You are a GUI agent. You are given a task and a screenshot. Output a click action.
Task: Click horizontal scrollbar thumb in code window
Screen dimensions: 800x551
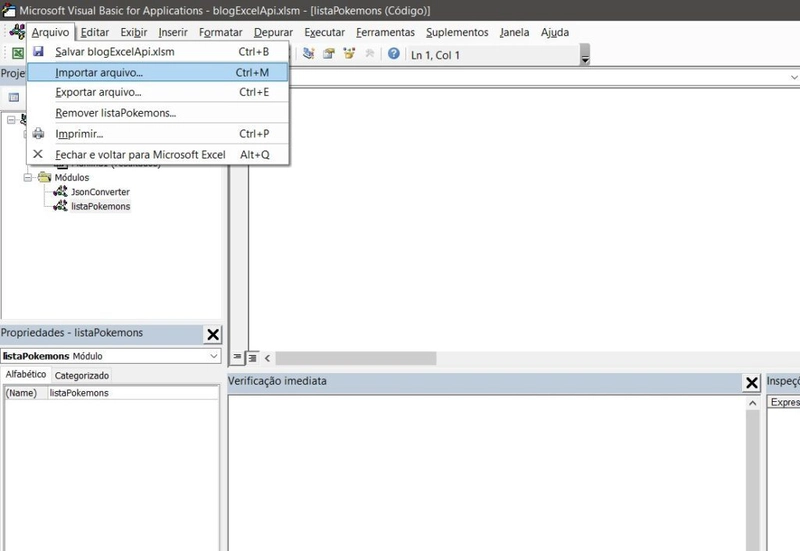coord(356,358)
